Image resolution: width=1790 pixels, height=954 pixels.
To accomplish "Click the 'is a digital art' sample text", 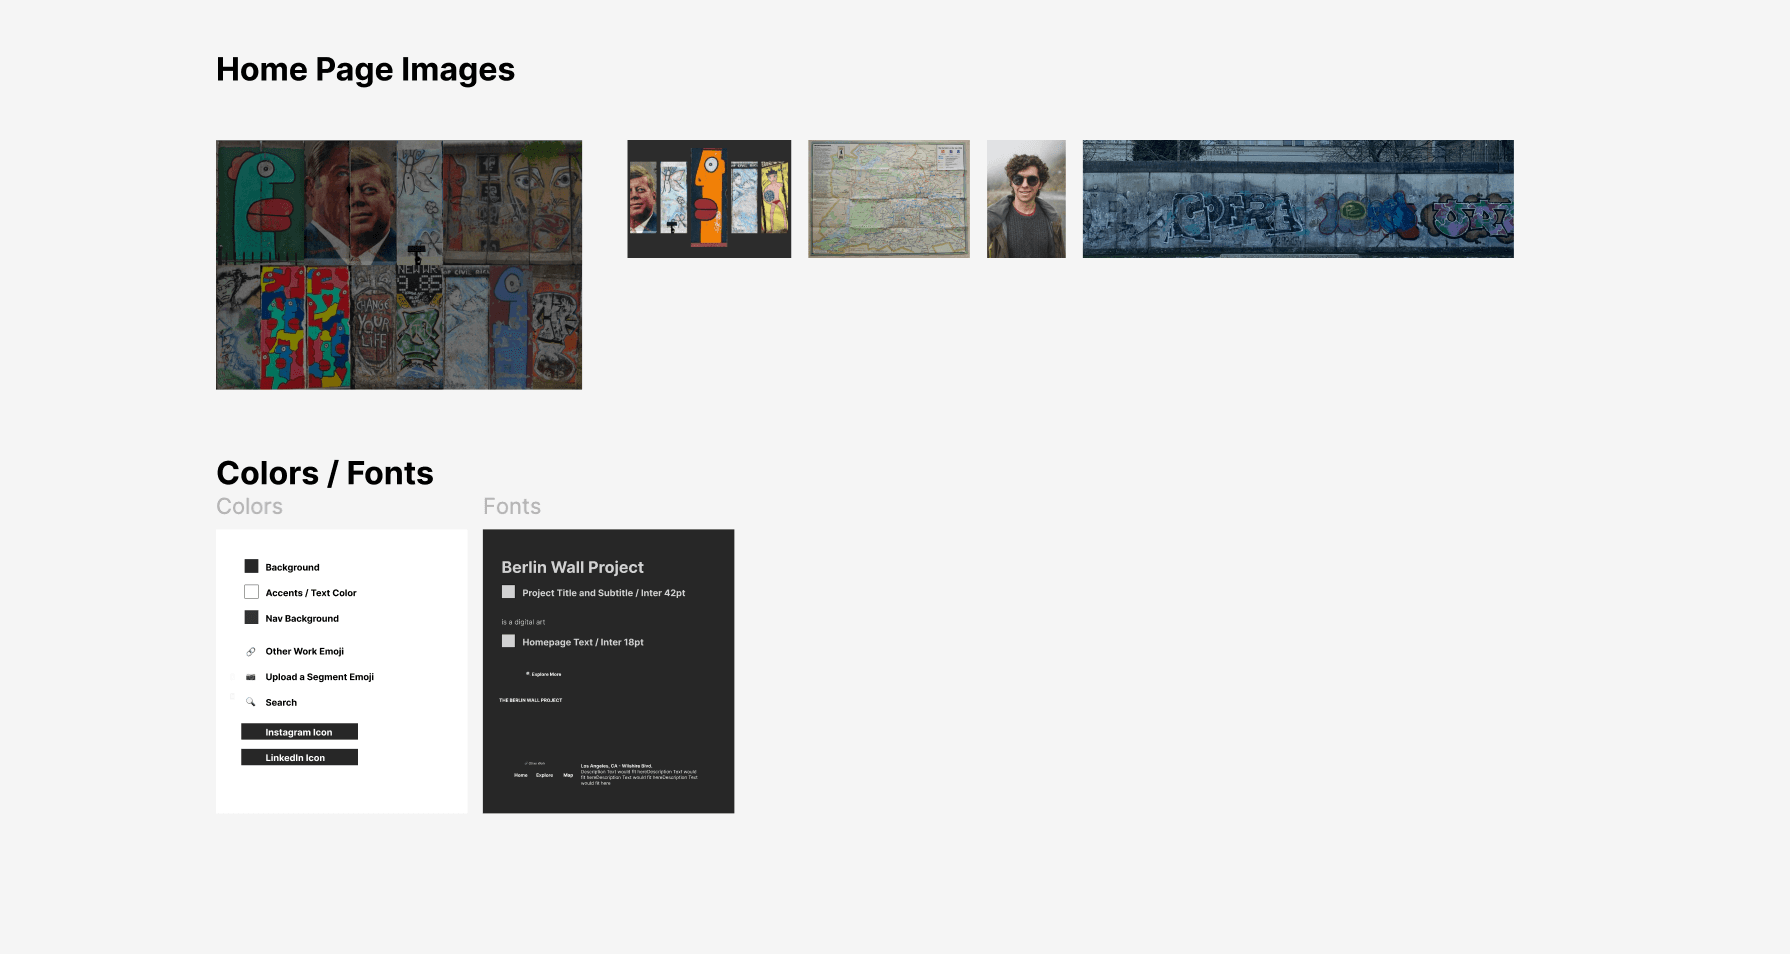I will click(x=523, y=622).
